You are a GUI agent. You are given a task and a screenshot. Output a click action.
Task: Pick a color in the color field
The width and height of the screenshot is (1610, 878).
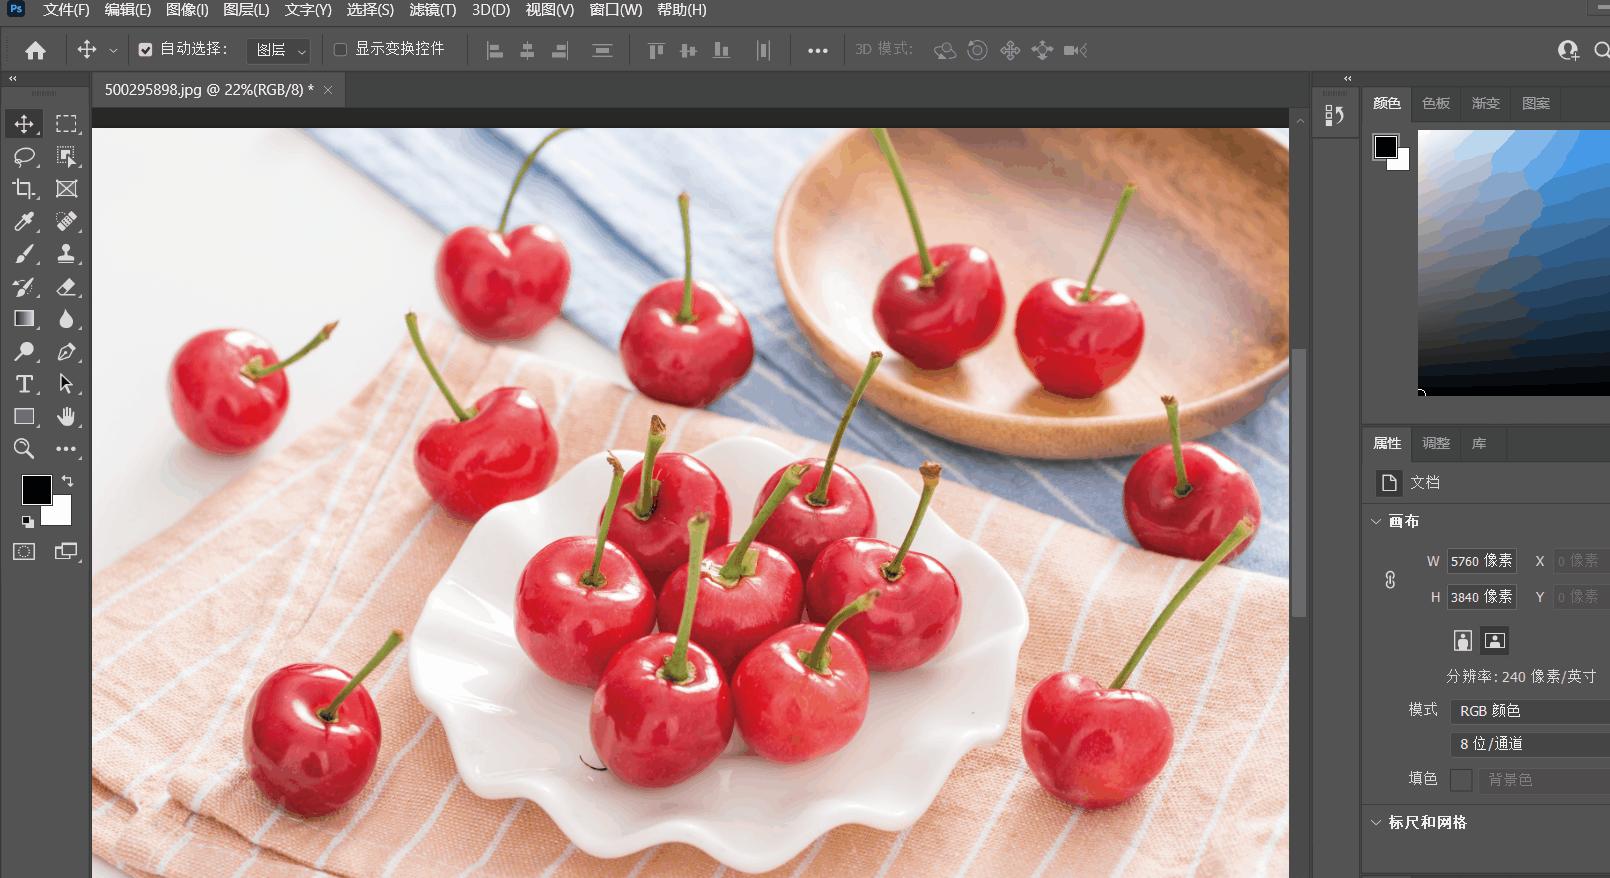coord(1514,263)
